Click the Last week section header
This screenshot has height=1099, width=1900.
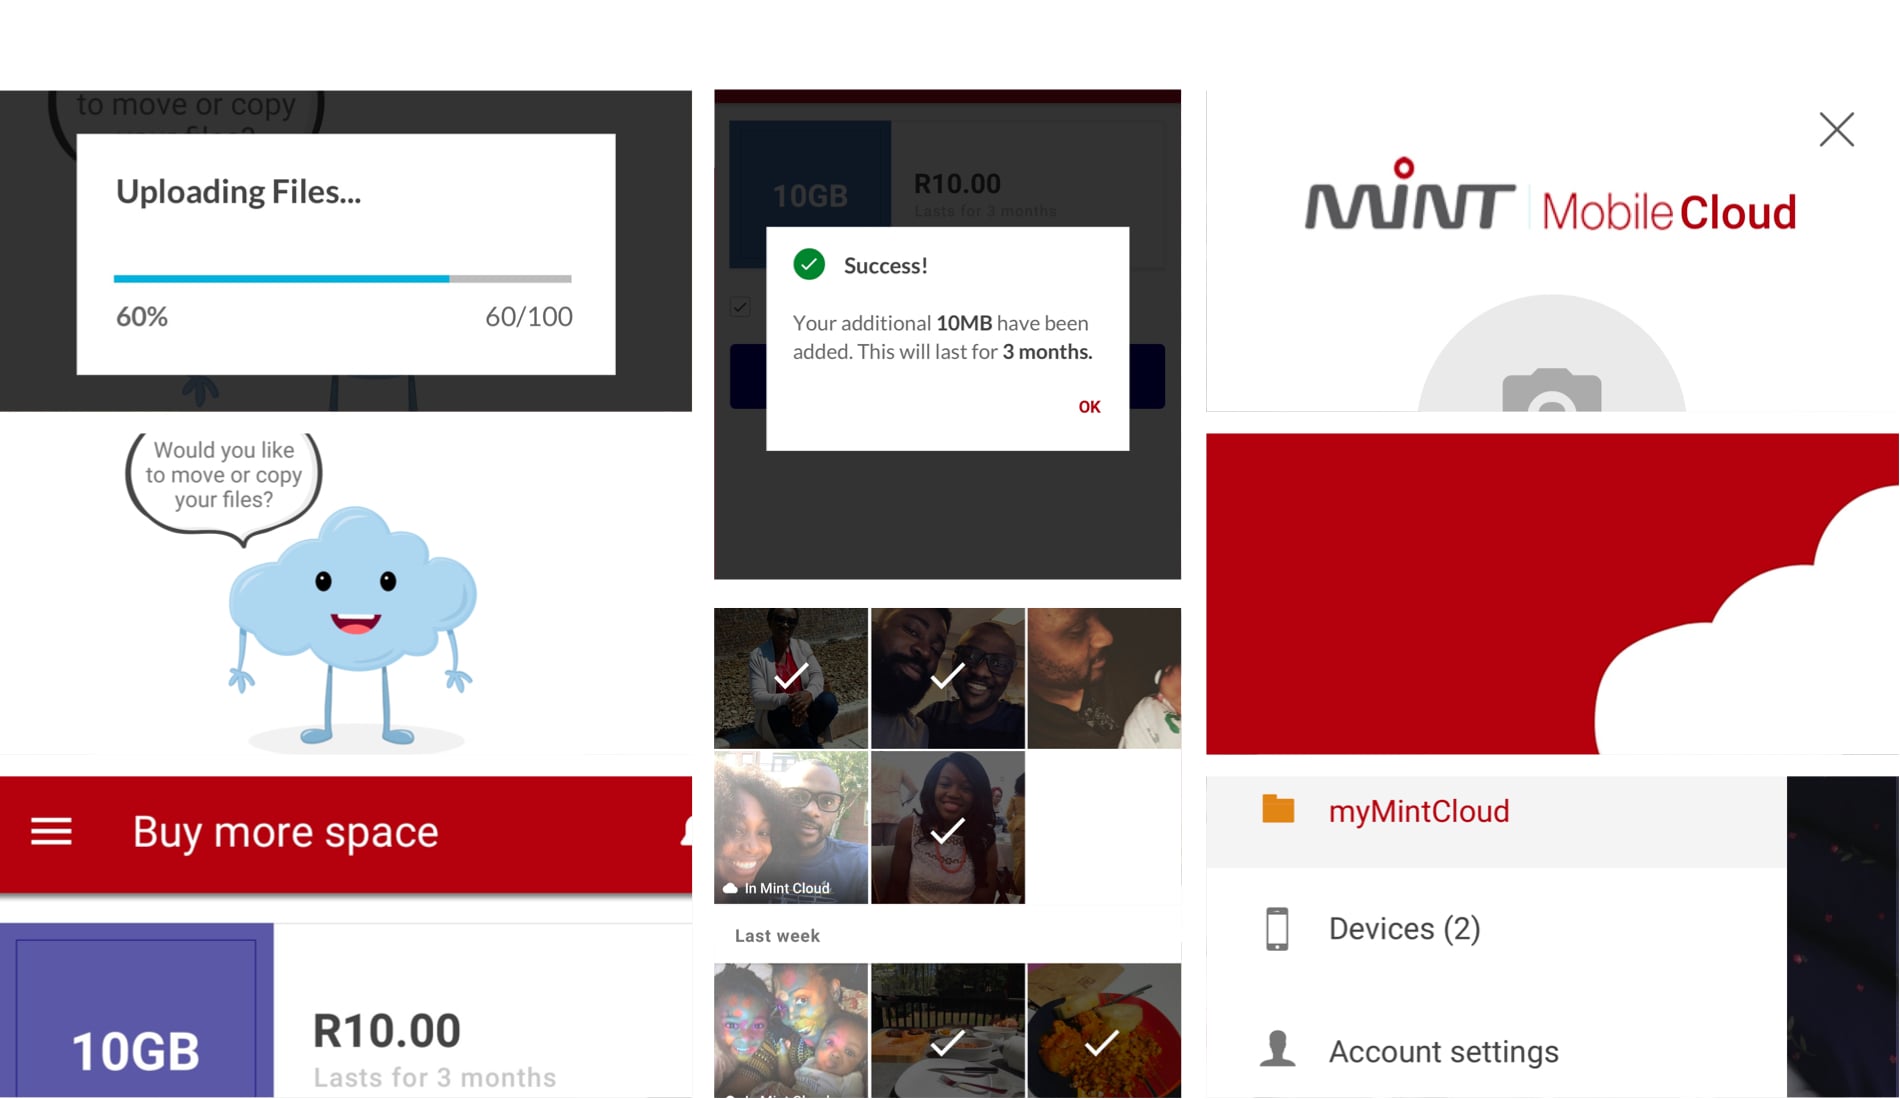point(777,936)
